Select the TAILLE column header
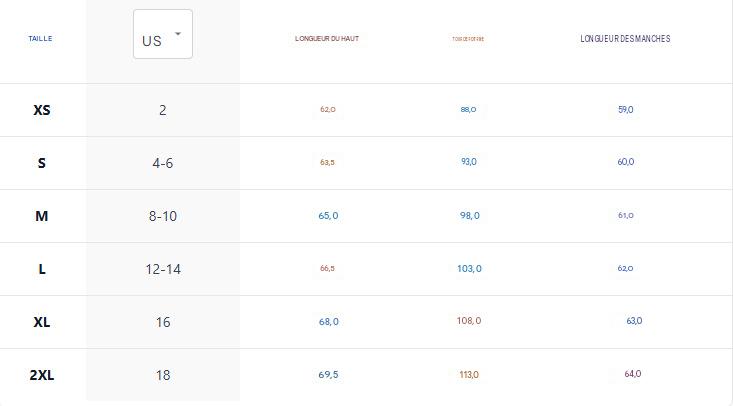733x406 pixels. 40,39
